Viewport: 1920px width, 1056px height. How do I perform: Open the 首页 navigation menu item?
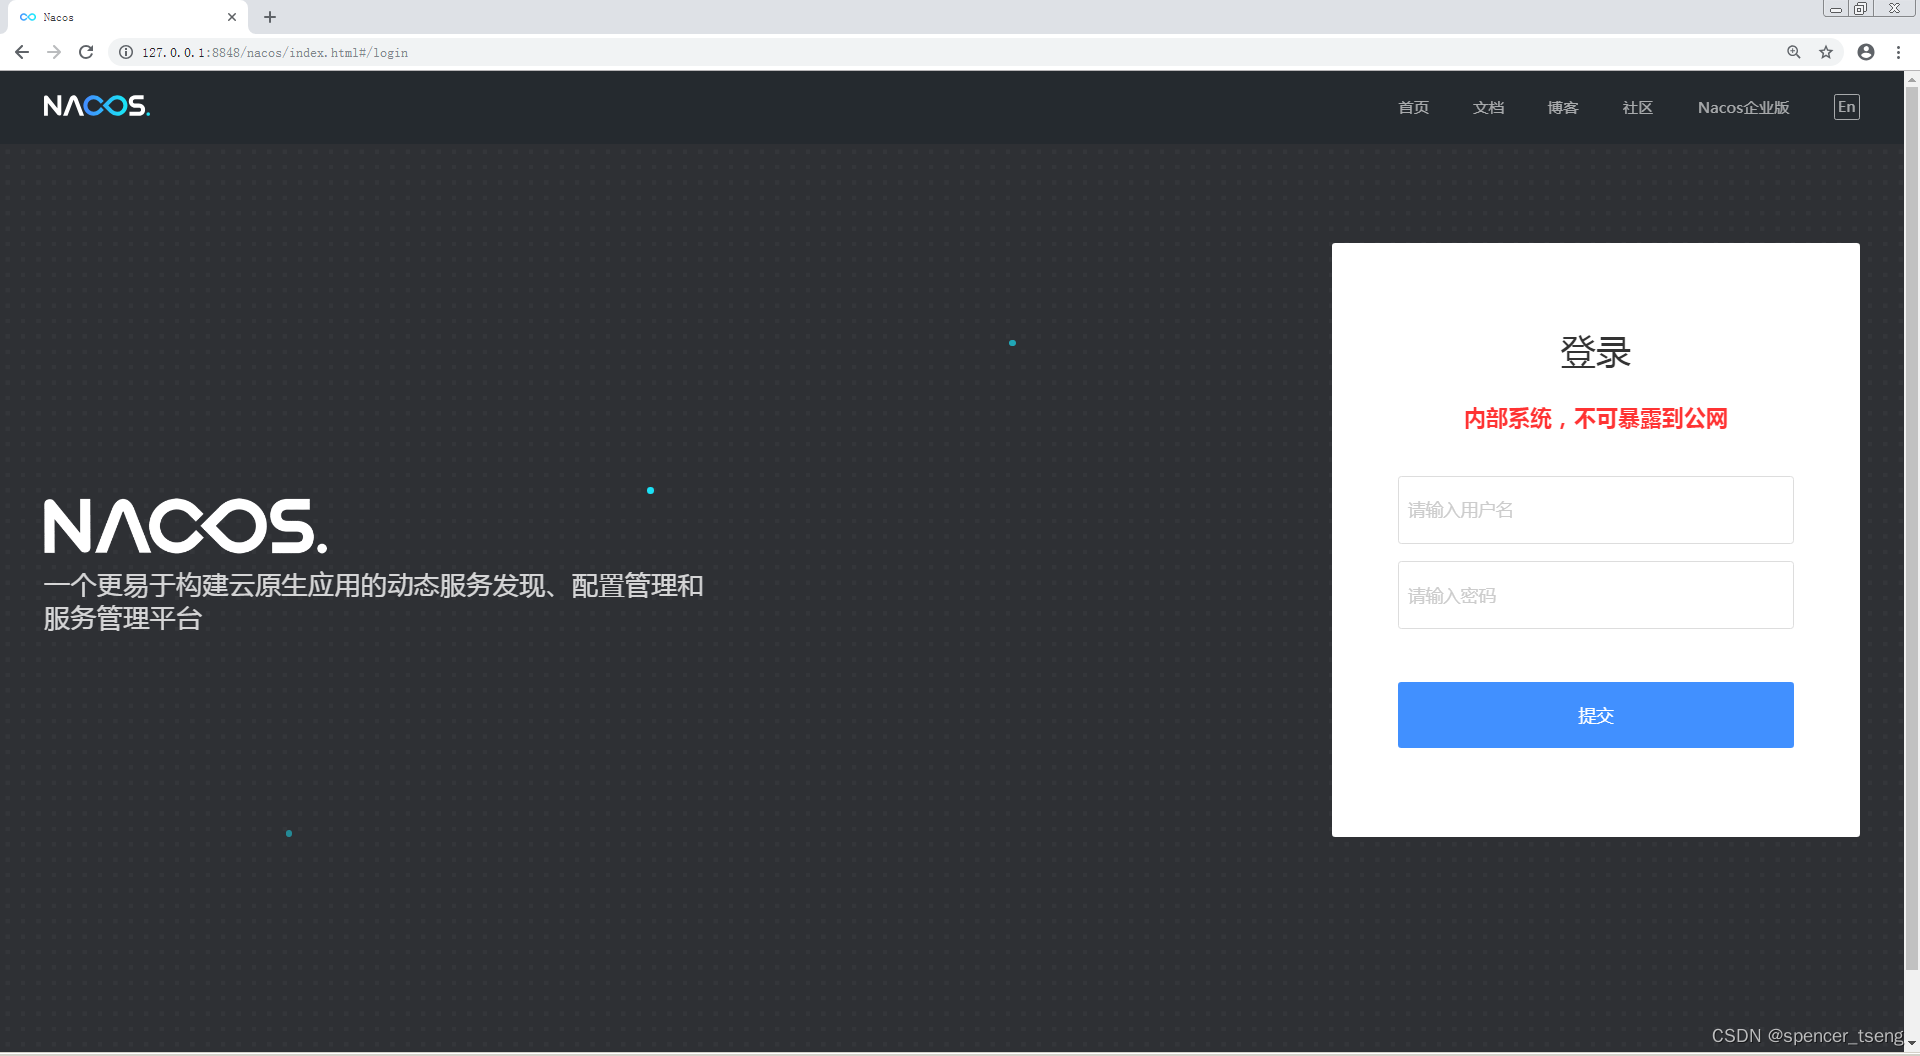pos(1413,107)
